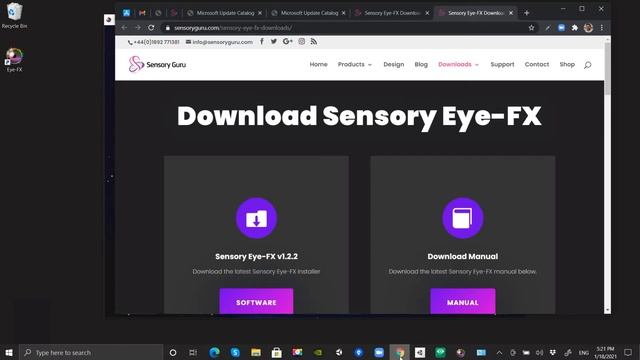Open the taskbar clock showing 5:21 PM
This screenshot has height=360, width=640.
coord(605,352)
